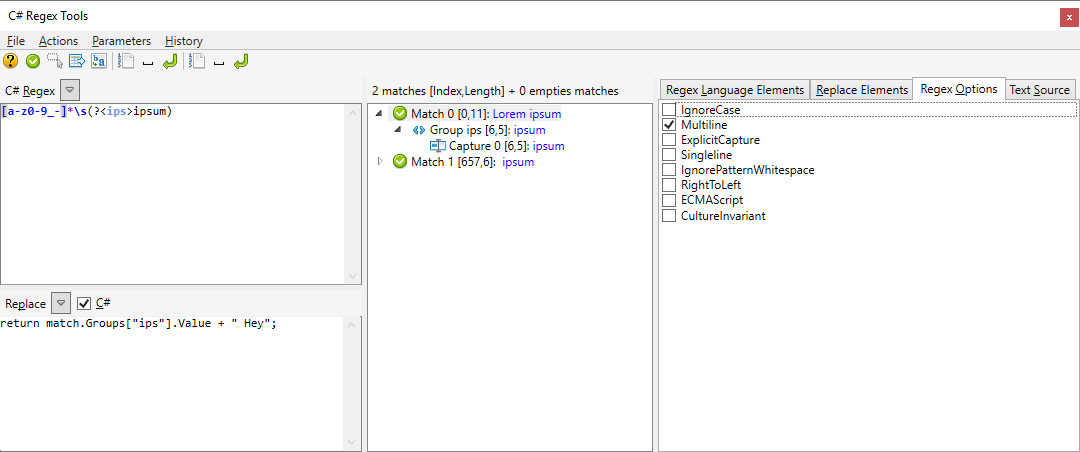Open the Actions menu
Screen dimensions: 1080x452
point(58,41)
